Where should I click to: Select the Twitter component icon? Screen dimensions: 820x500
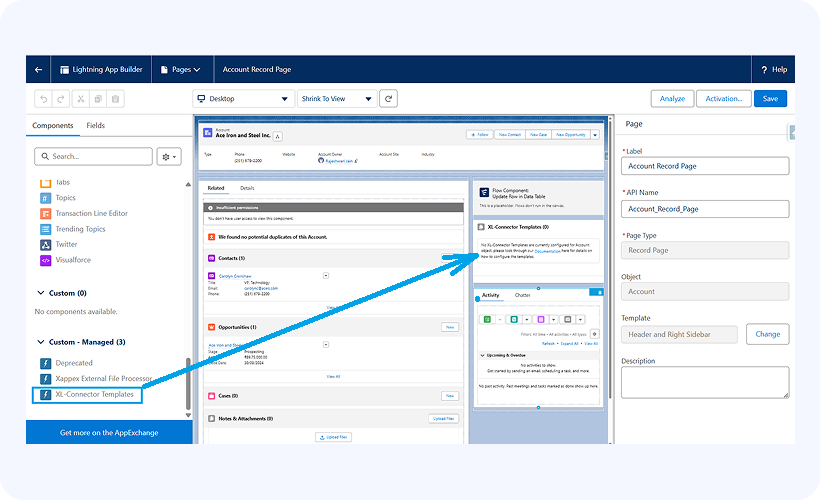click(45, 244)
